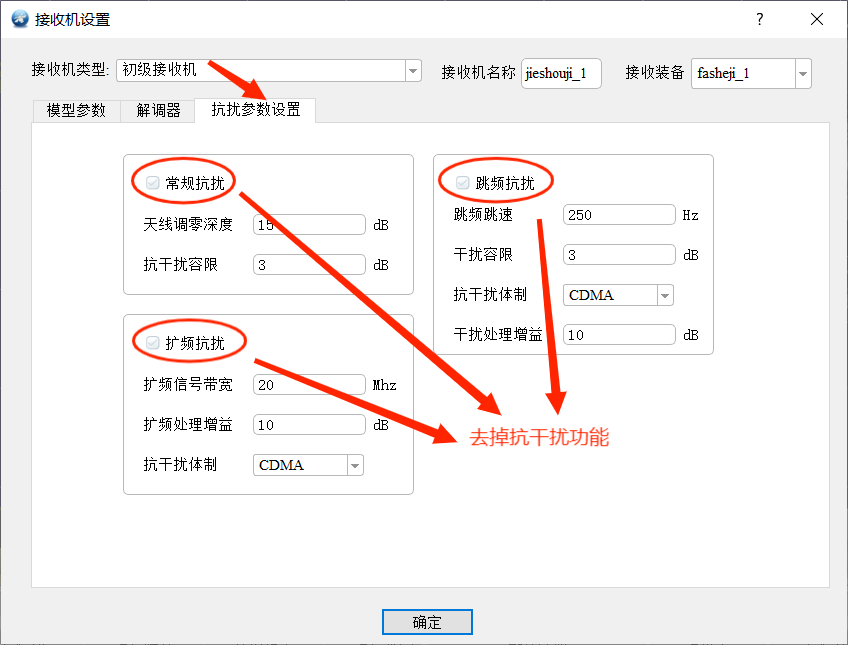Click the 接收机设置 window title
Viewport: 848px width, 645px height.
[x=72, y=19]
